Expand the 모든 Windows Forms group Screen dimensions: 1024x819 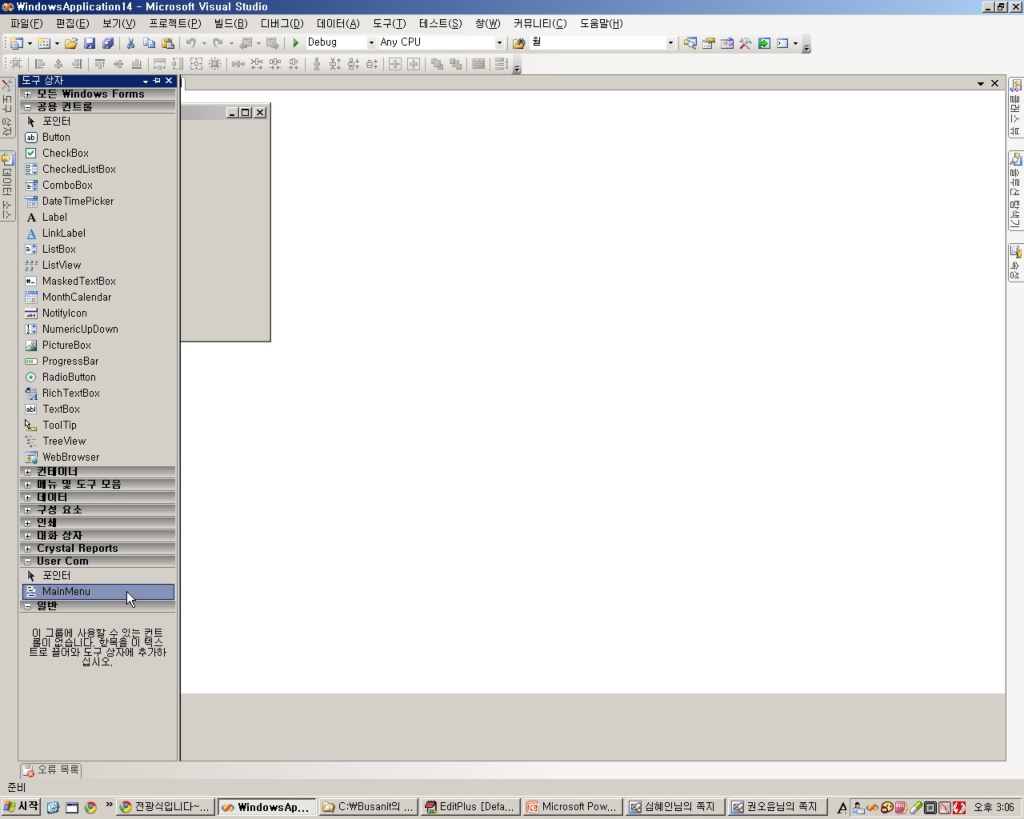coord(27,94)
